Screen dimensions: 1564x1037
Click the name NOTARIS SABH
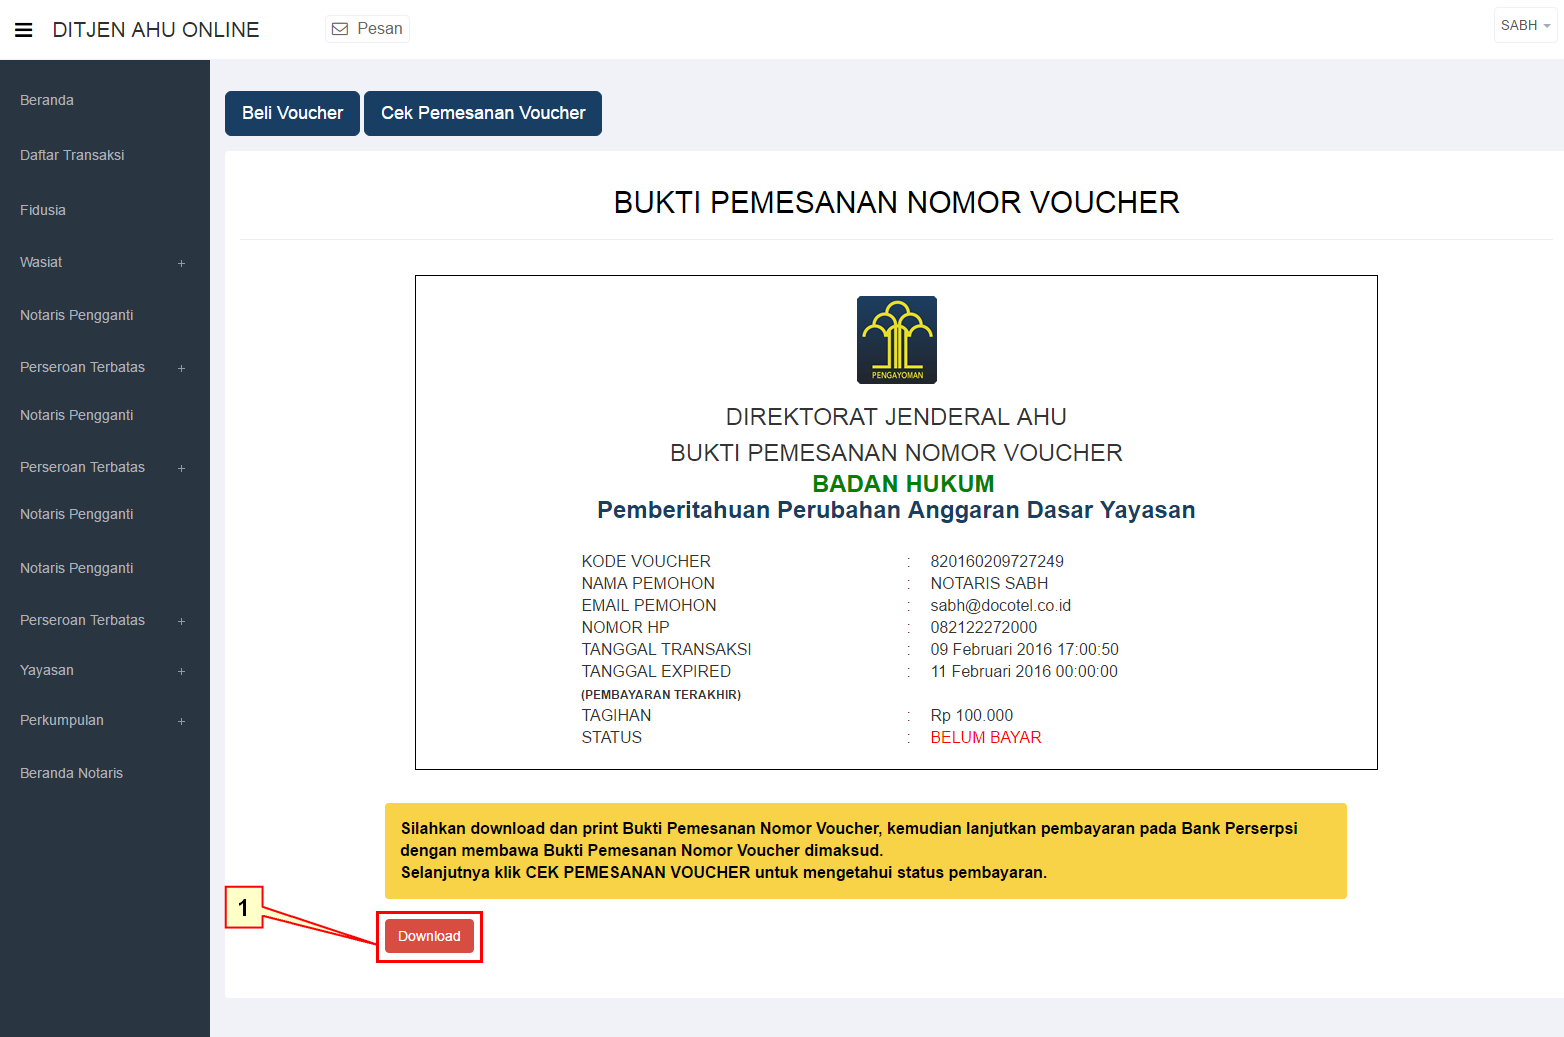coord(989,583)
